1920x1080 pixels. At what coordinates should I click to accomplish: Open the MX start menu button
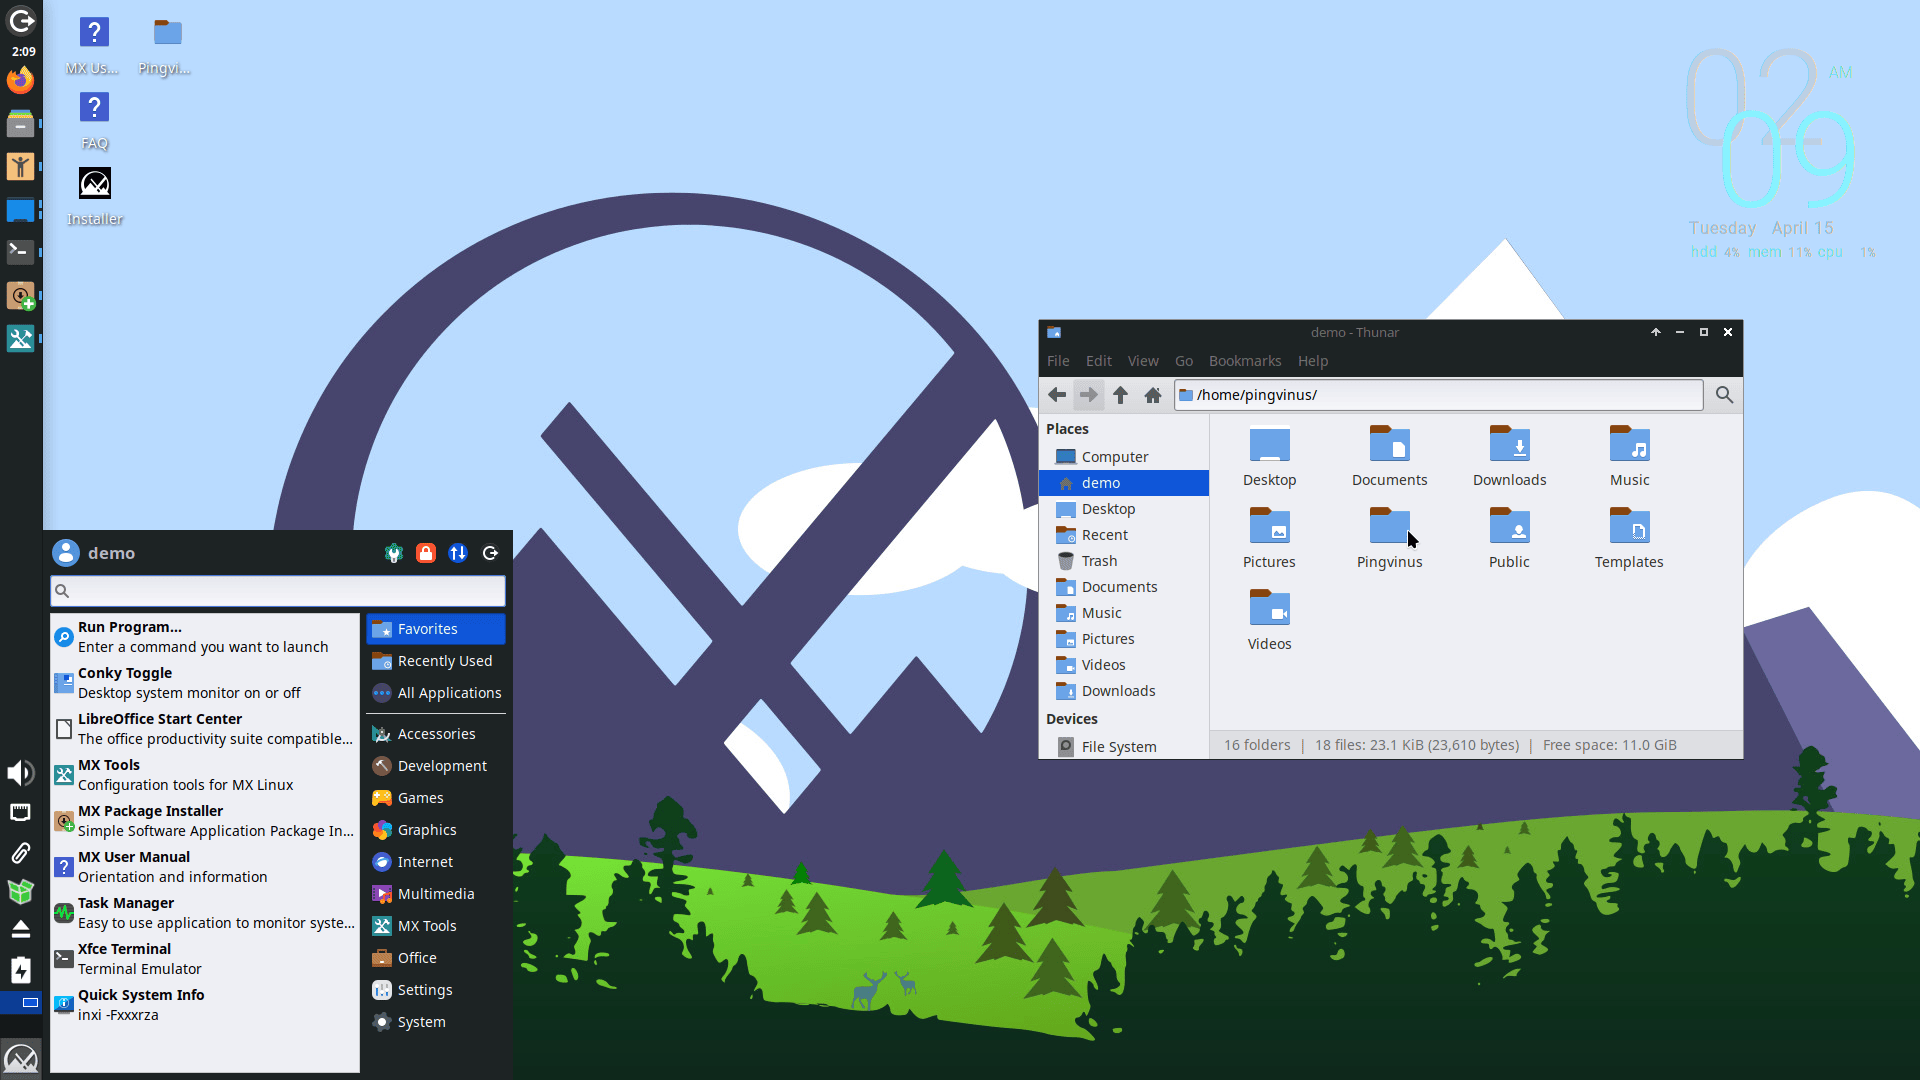(x=20, y=1058)
